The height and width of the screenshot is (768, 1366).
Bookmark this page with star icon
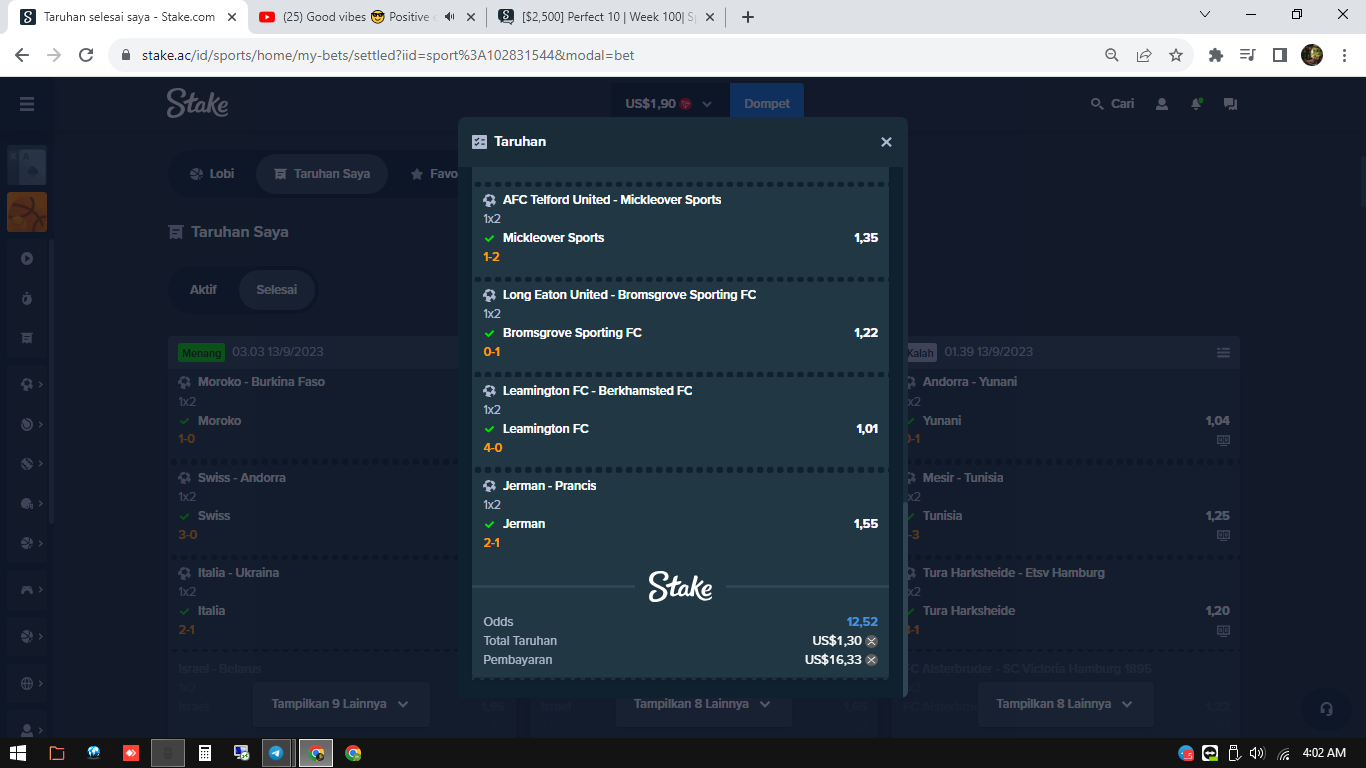click(x=1176, y=56)
